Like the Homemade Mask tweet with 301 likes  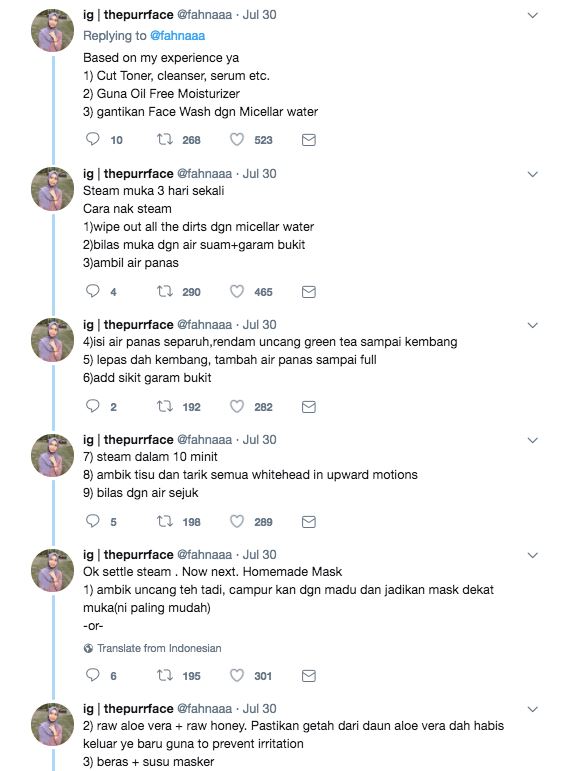coord(237,676)
